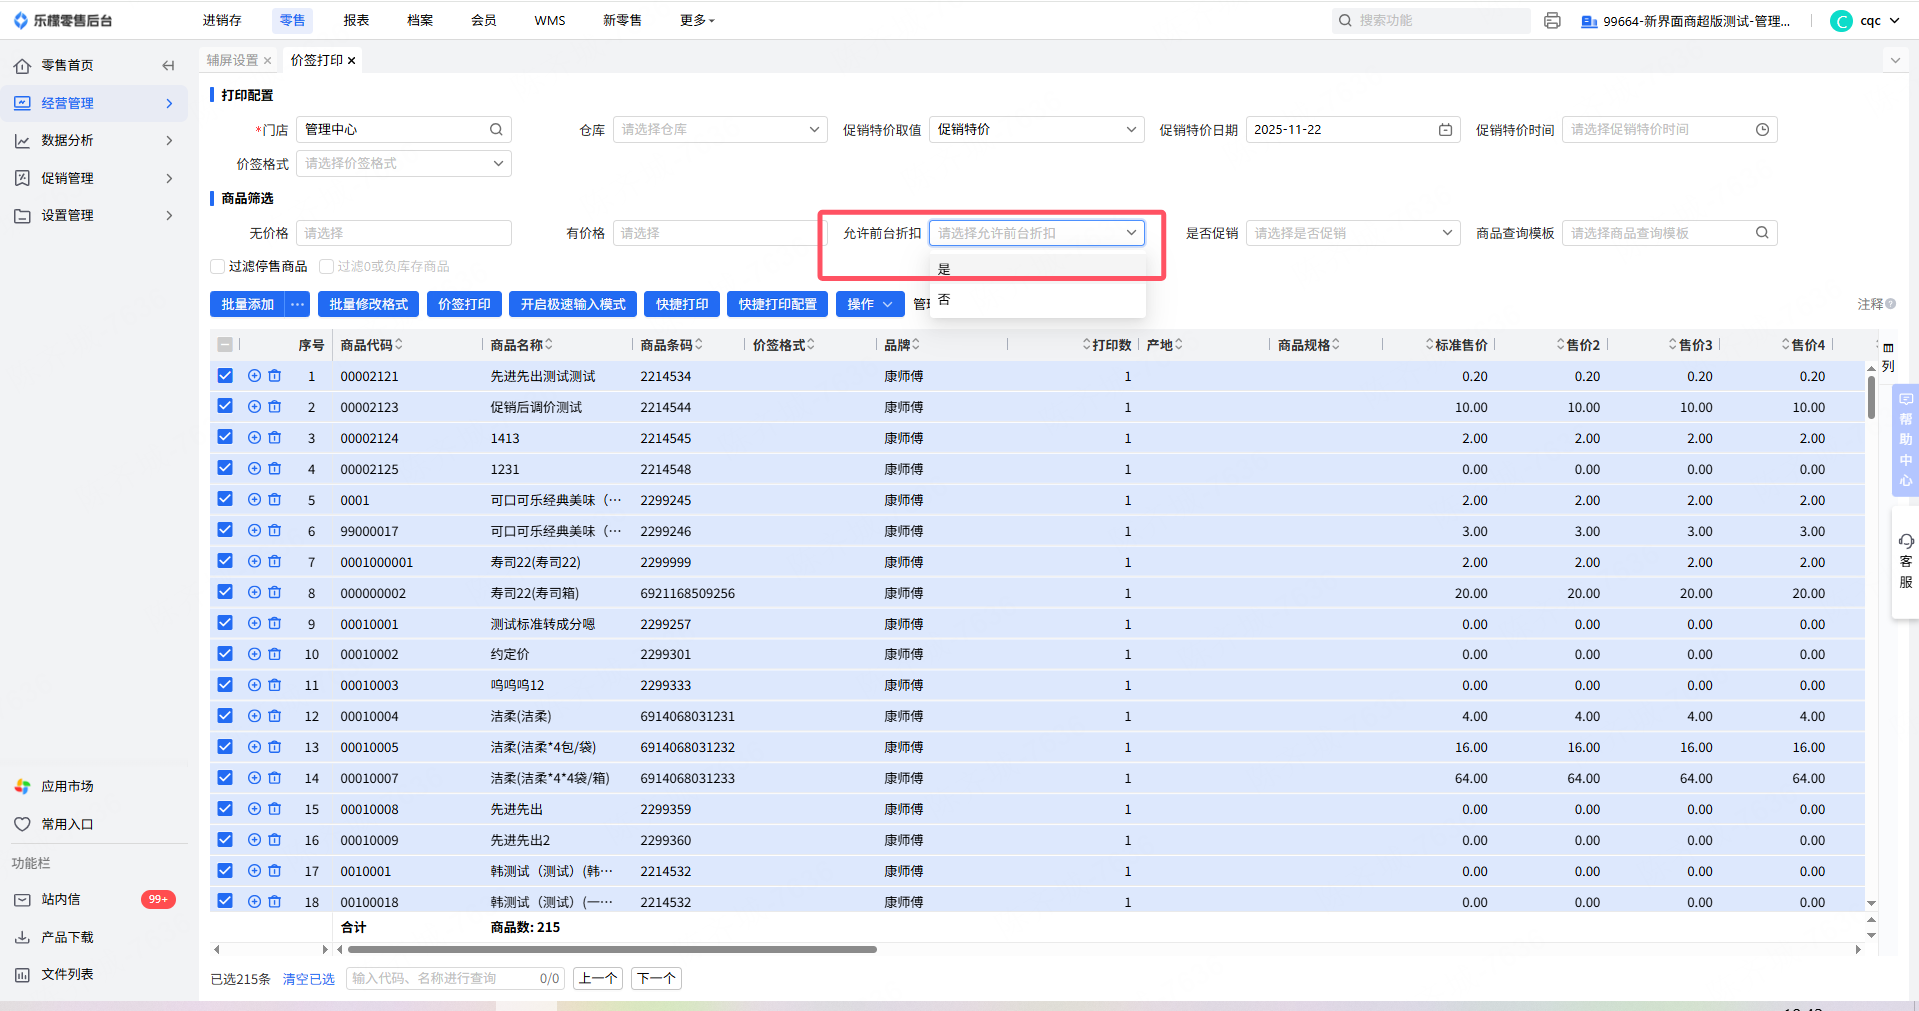Open the 价签格式 dropdown
1919x1011 pixels.
coord(403,164)
